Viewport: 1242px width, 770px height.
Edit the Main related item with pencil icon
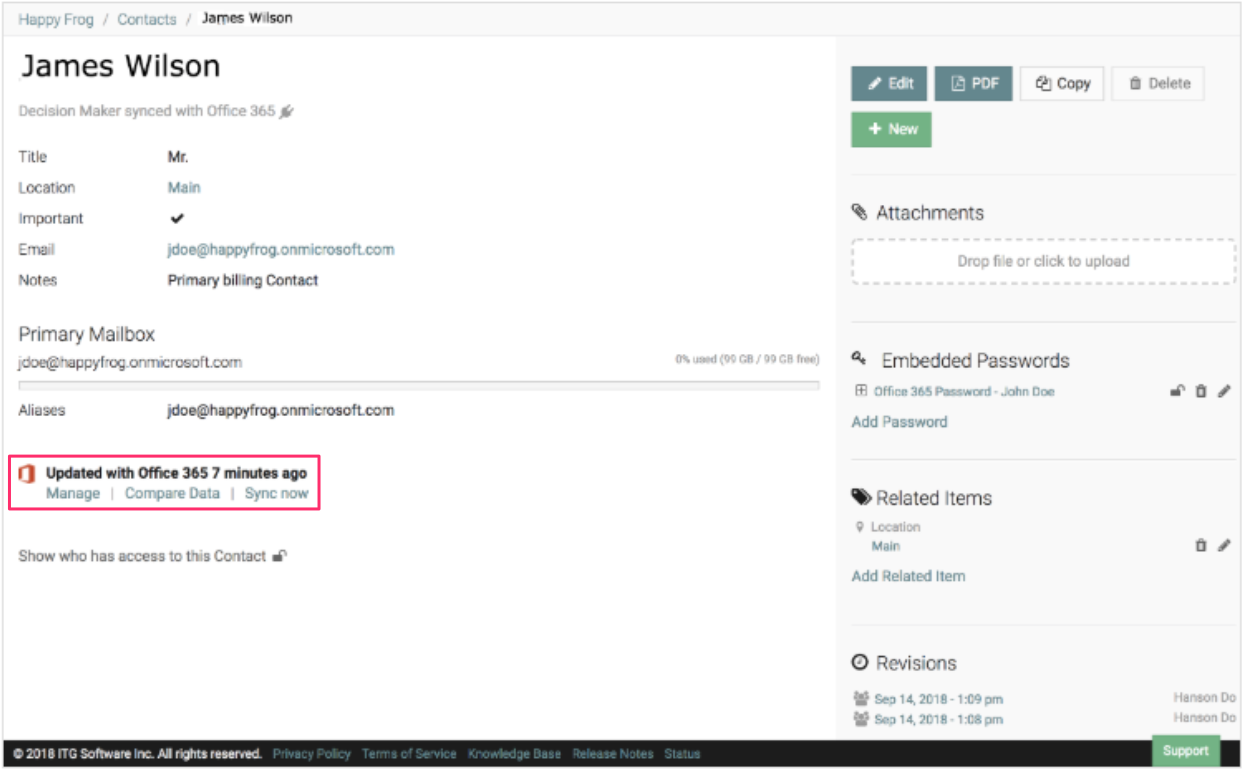tap(1224, 546)
